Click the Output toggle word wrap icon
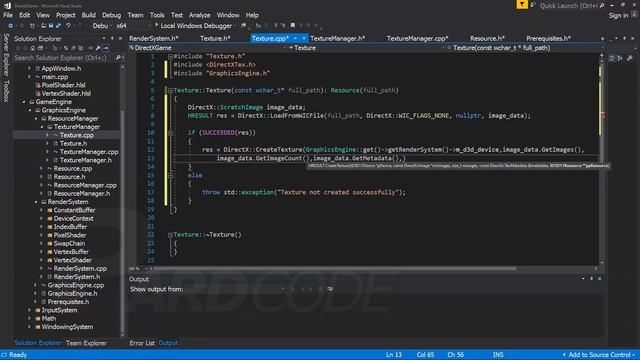This screenshot has width=640, height=360. tap(330, 289)
